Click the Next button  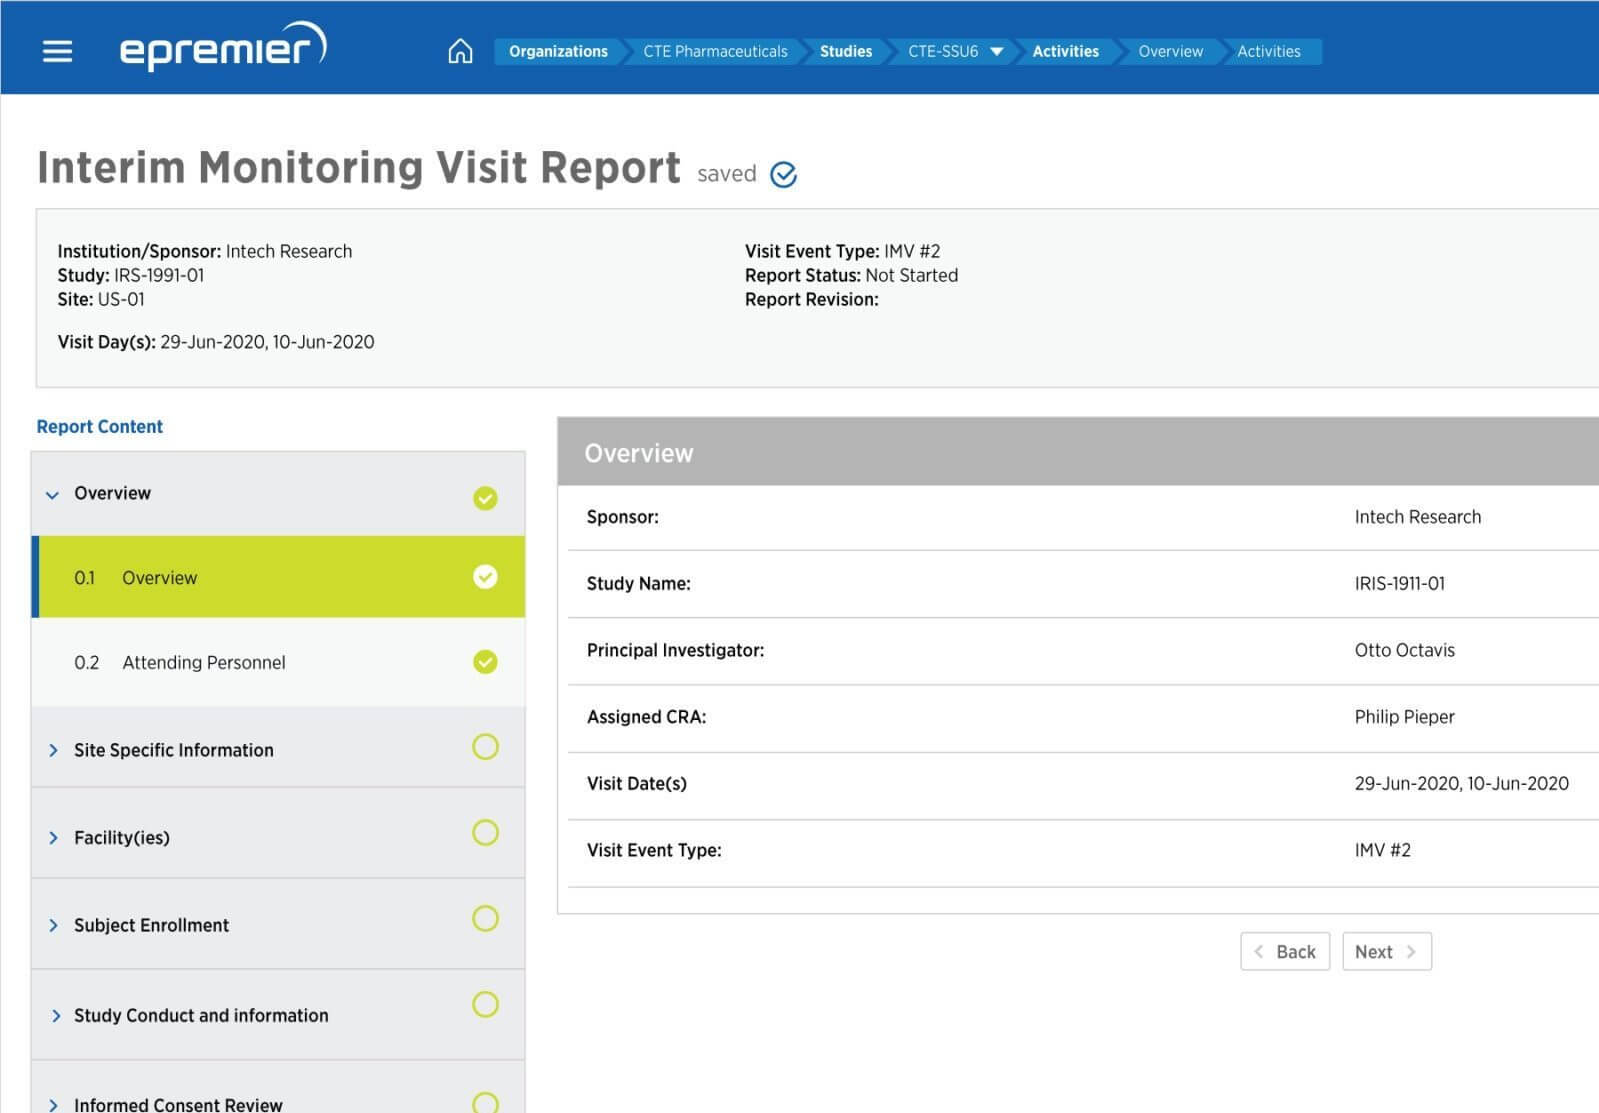coord(1386,952)
